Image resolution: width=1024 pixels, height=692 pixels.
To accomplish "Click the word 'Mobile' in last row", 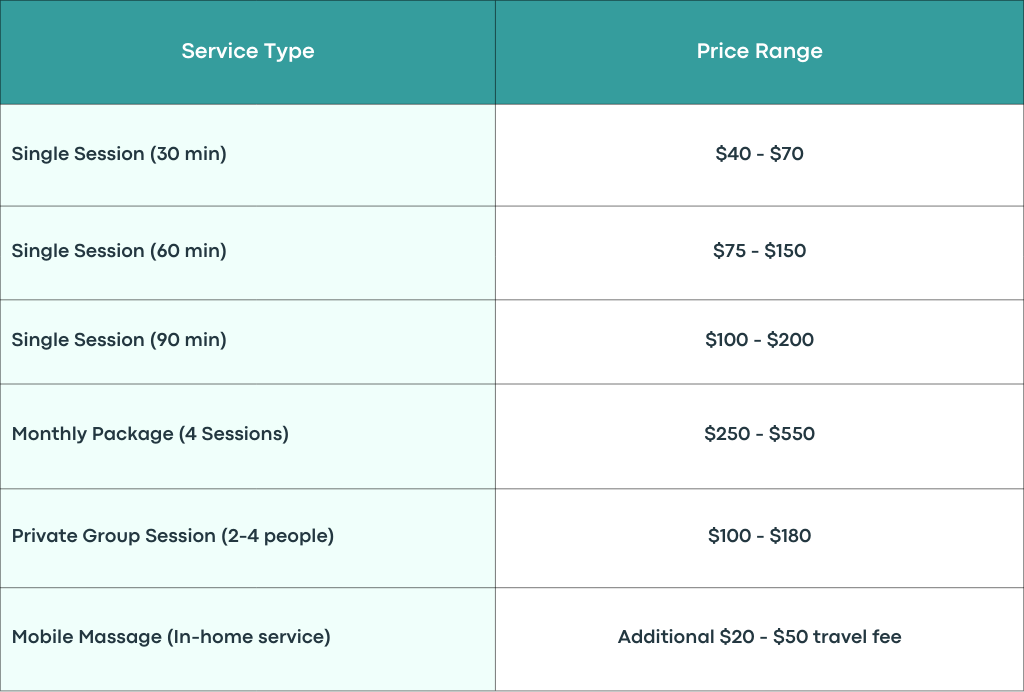I will click(39, 637).
